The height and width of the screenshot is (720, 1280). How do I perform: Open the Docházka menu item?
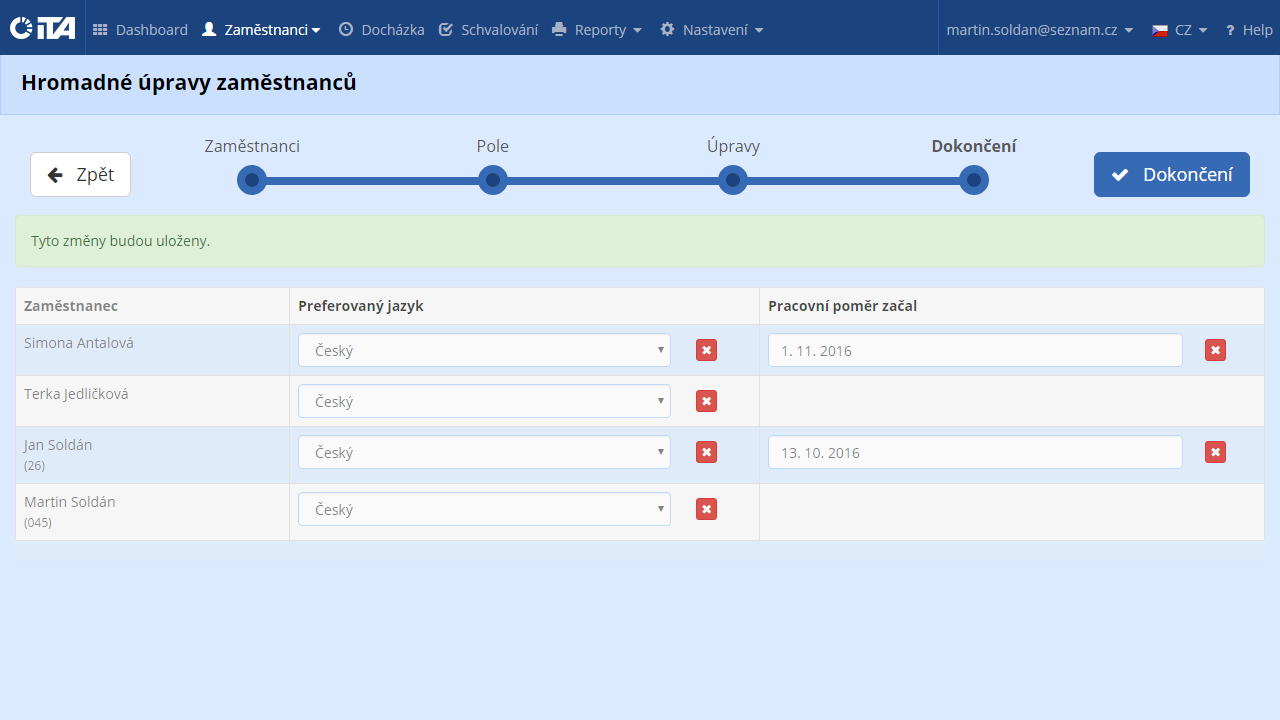[381, 30]
